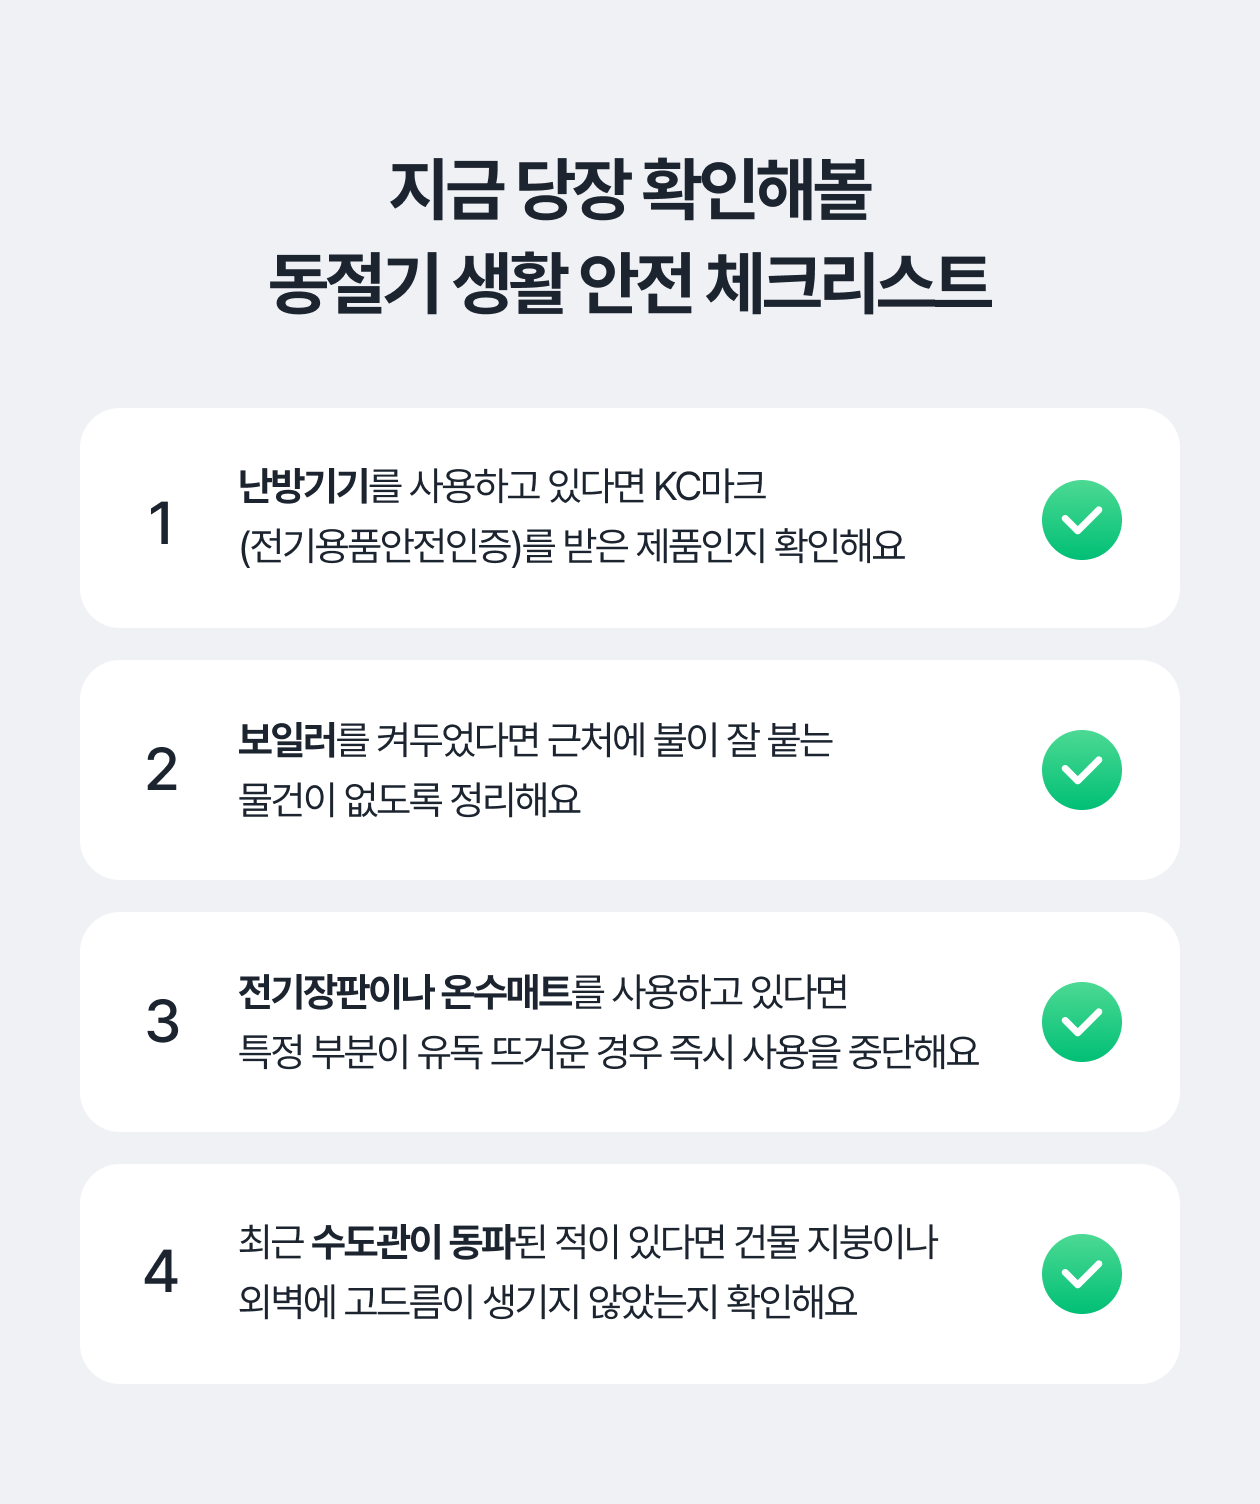Viewport: 1260px width, 1504px height.
Task: Toggle the green check for 난방기기 item
Action: click(x=1081, y=520)
